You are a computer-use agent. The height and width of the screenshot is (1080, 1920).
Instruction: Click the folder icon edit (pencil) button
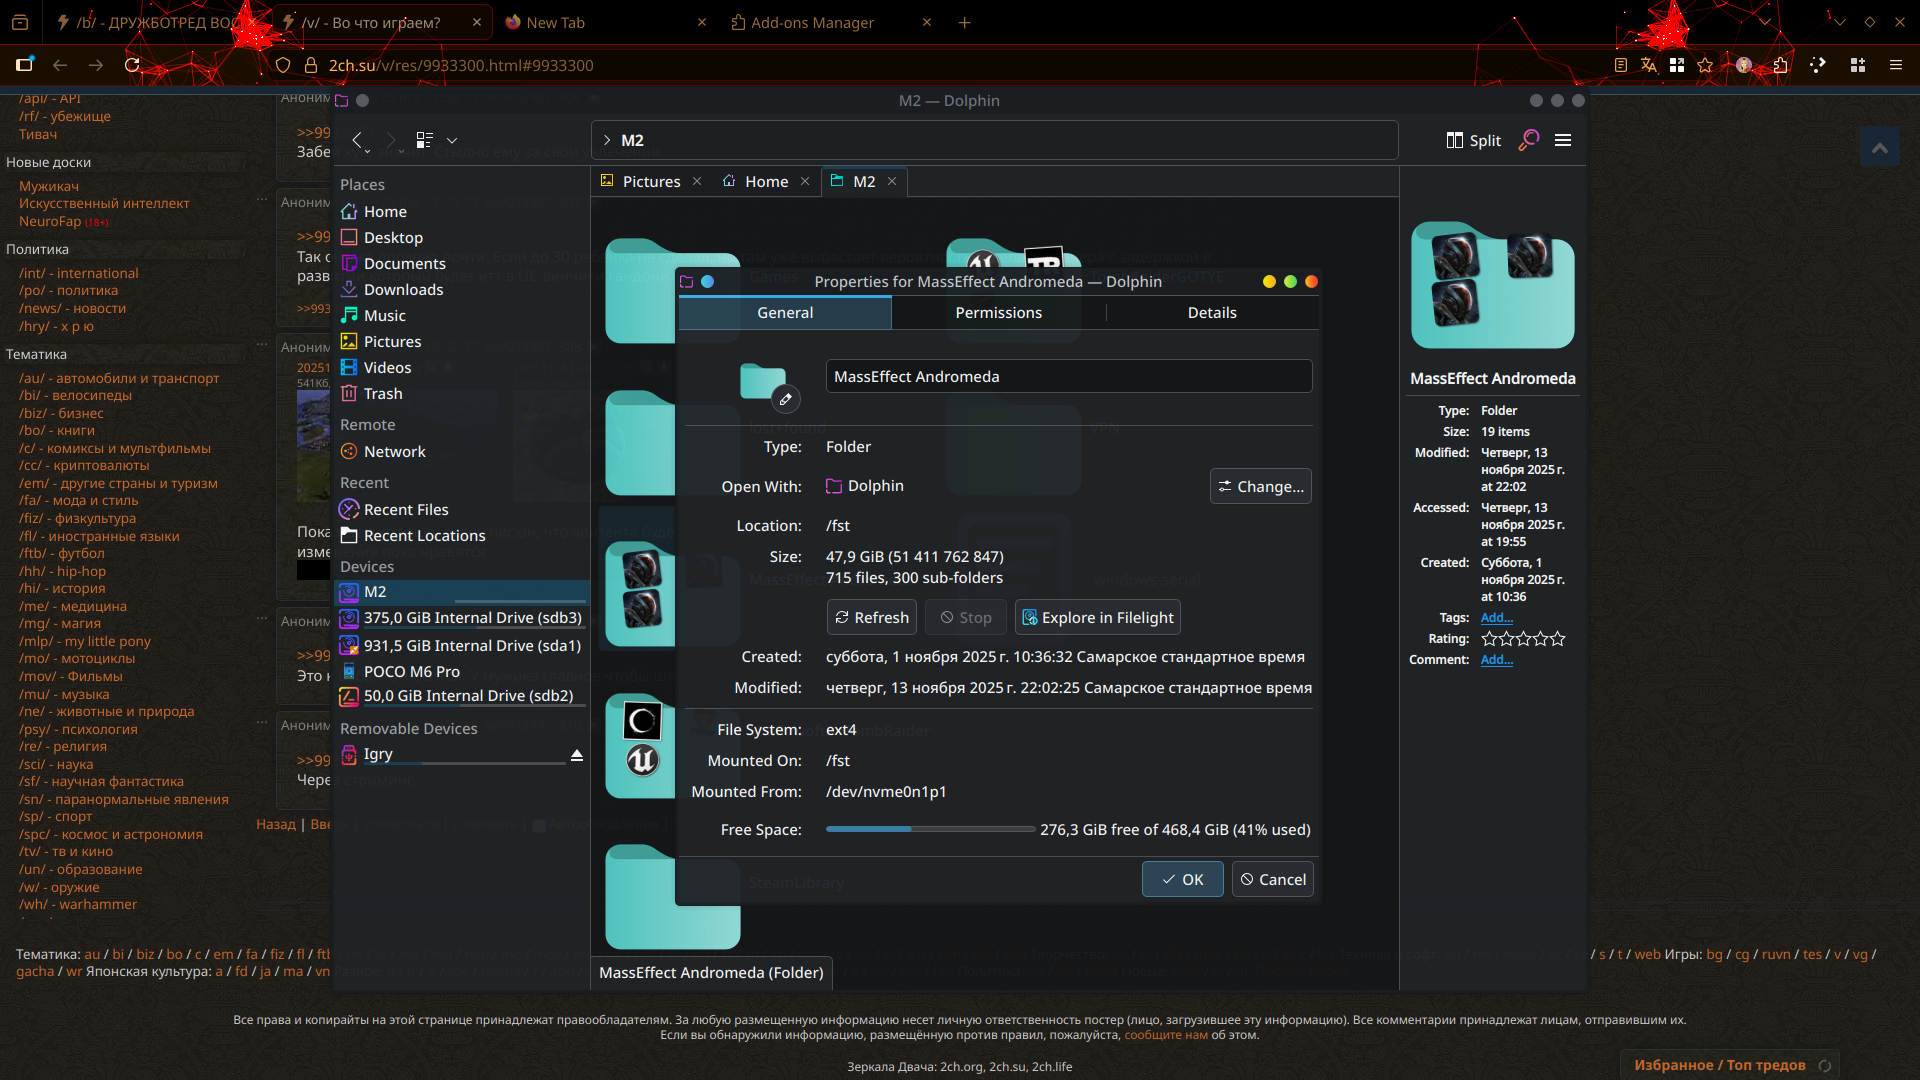(x=786, y=400)
